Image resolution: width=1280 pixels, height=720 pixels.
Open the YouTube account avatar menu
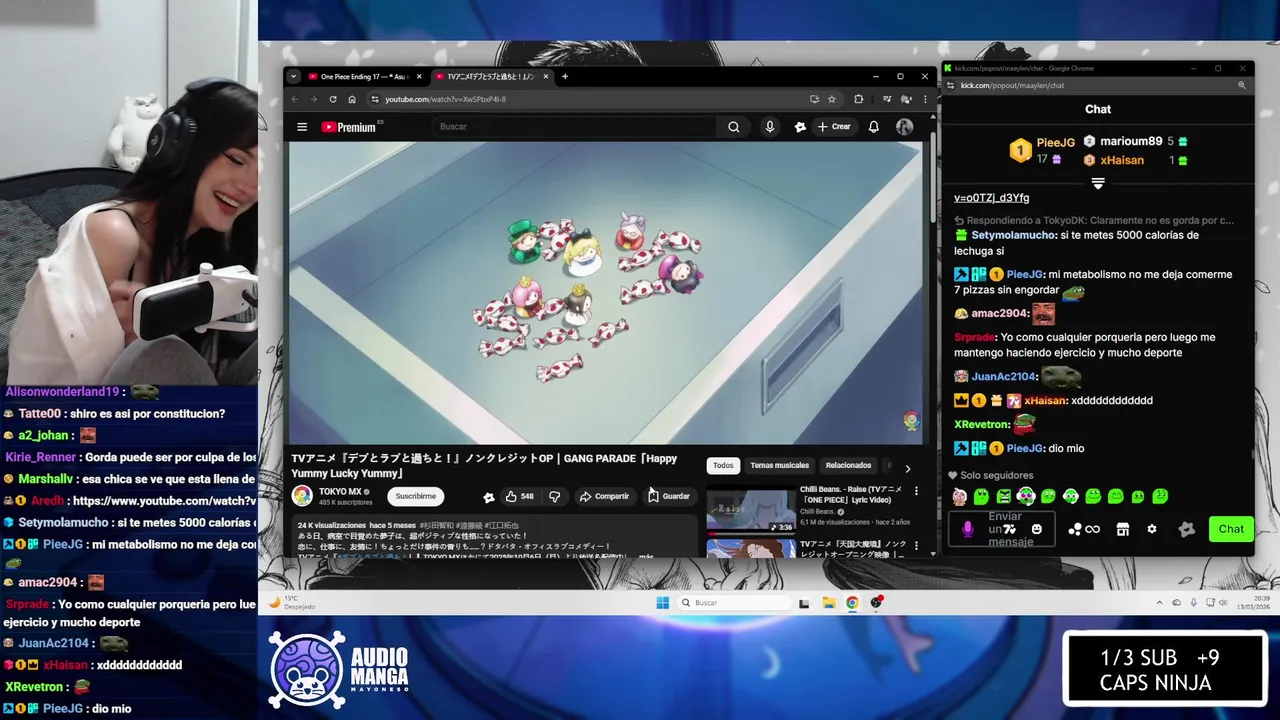coord(904,127)
